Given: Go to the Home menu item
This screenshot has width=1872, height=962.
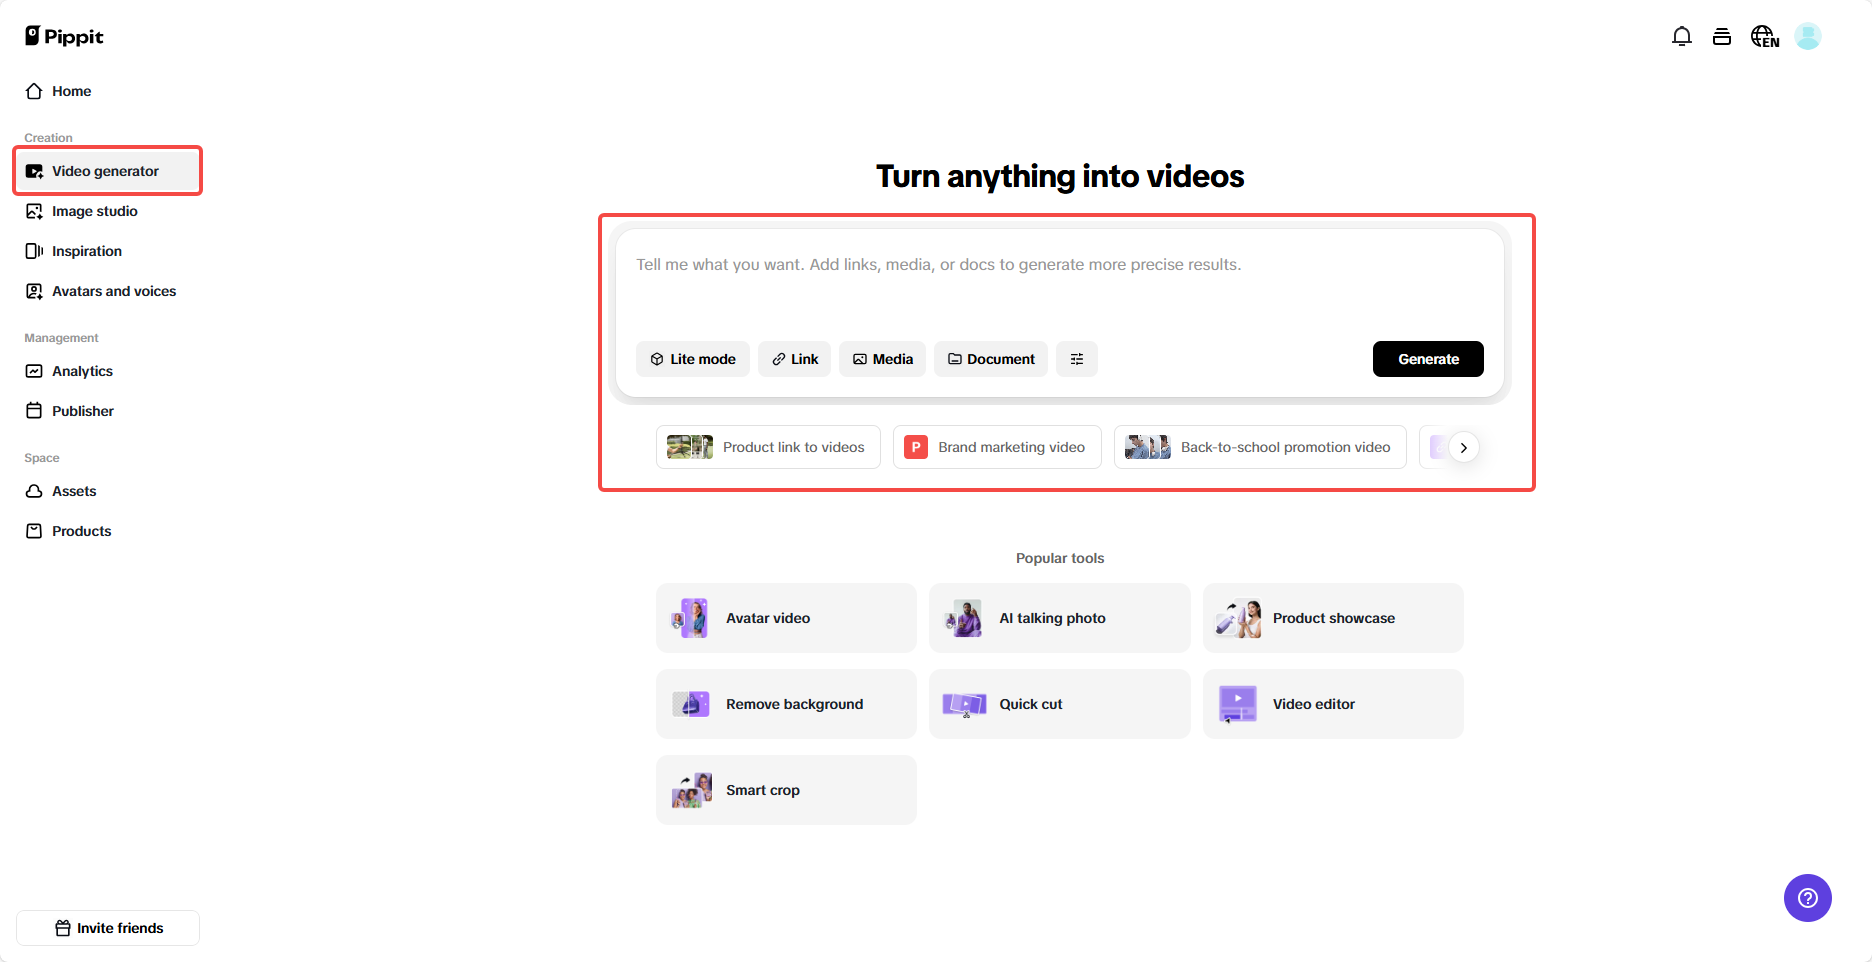Looking at the screenshot, I should point(71,91).
